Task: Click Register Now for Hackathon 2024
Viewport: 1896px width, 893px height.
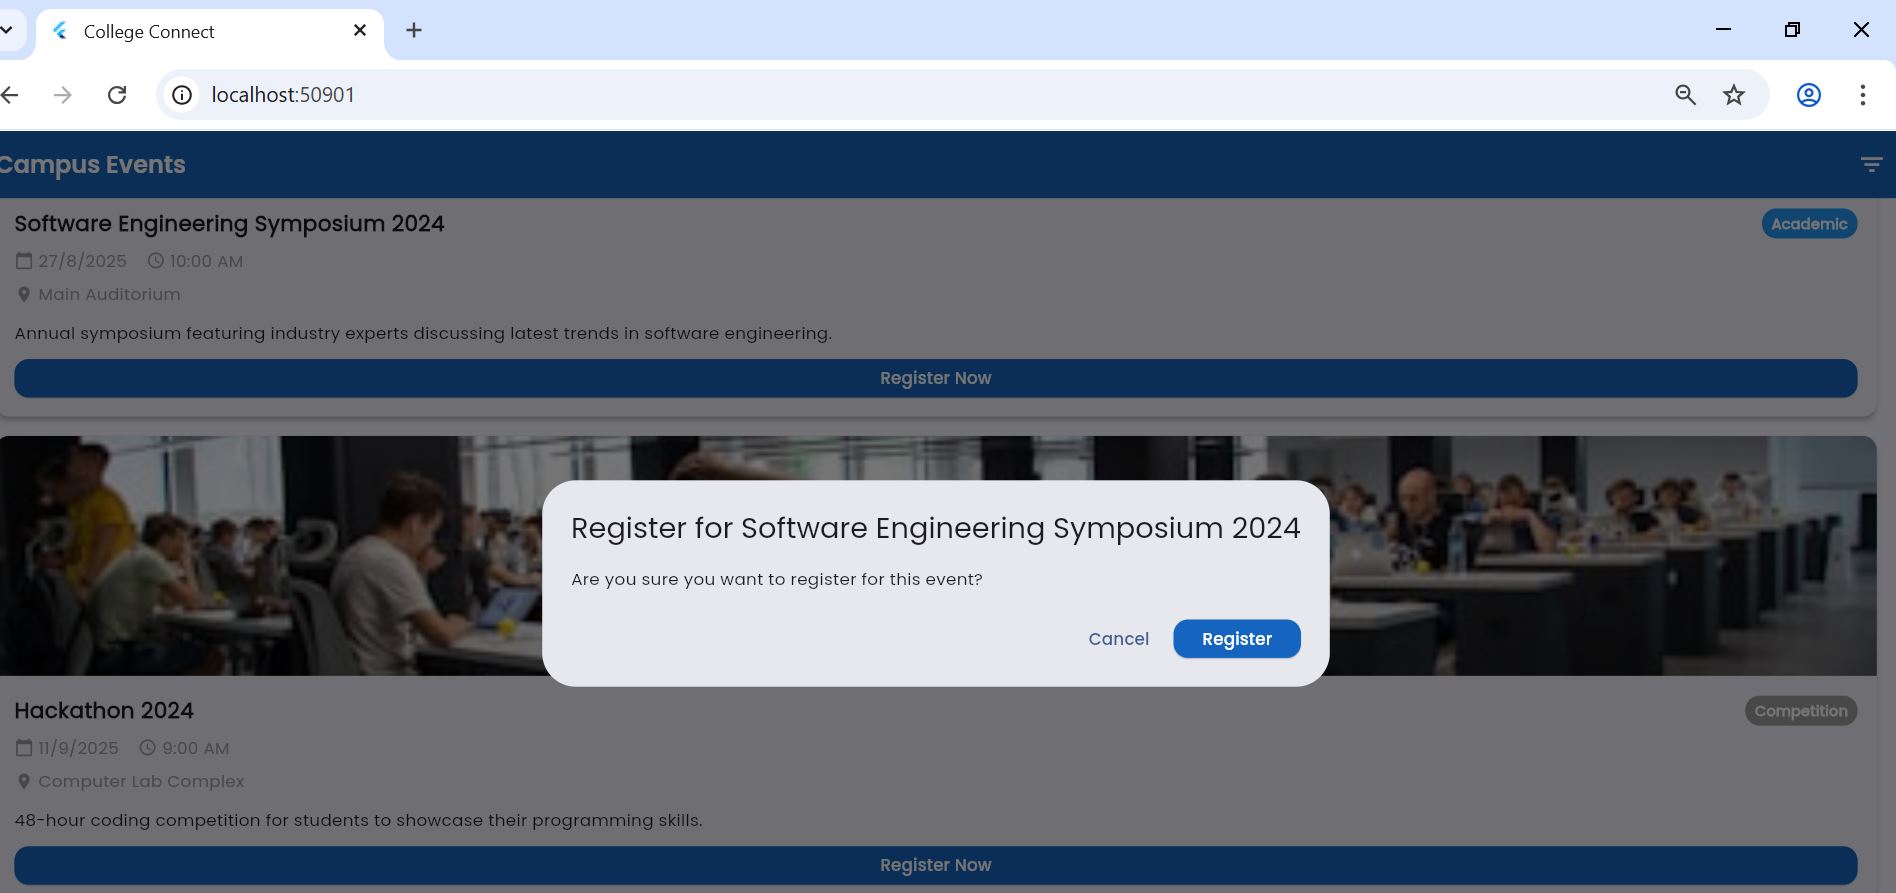Action: click(935, 865)
